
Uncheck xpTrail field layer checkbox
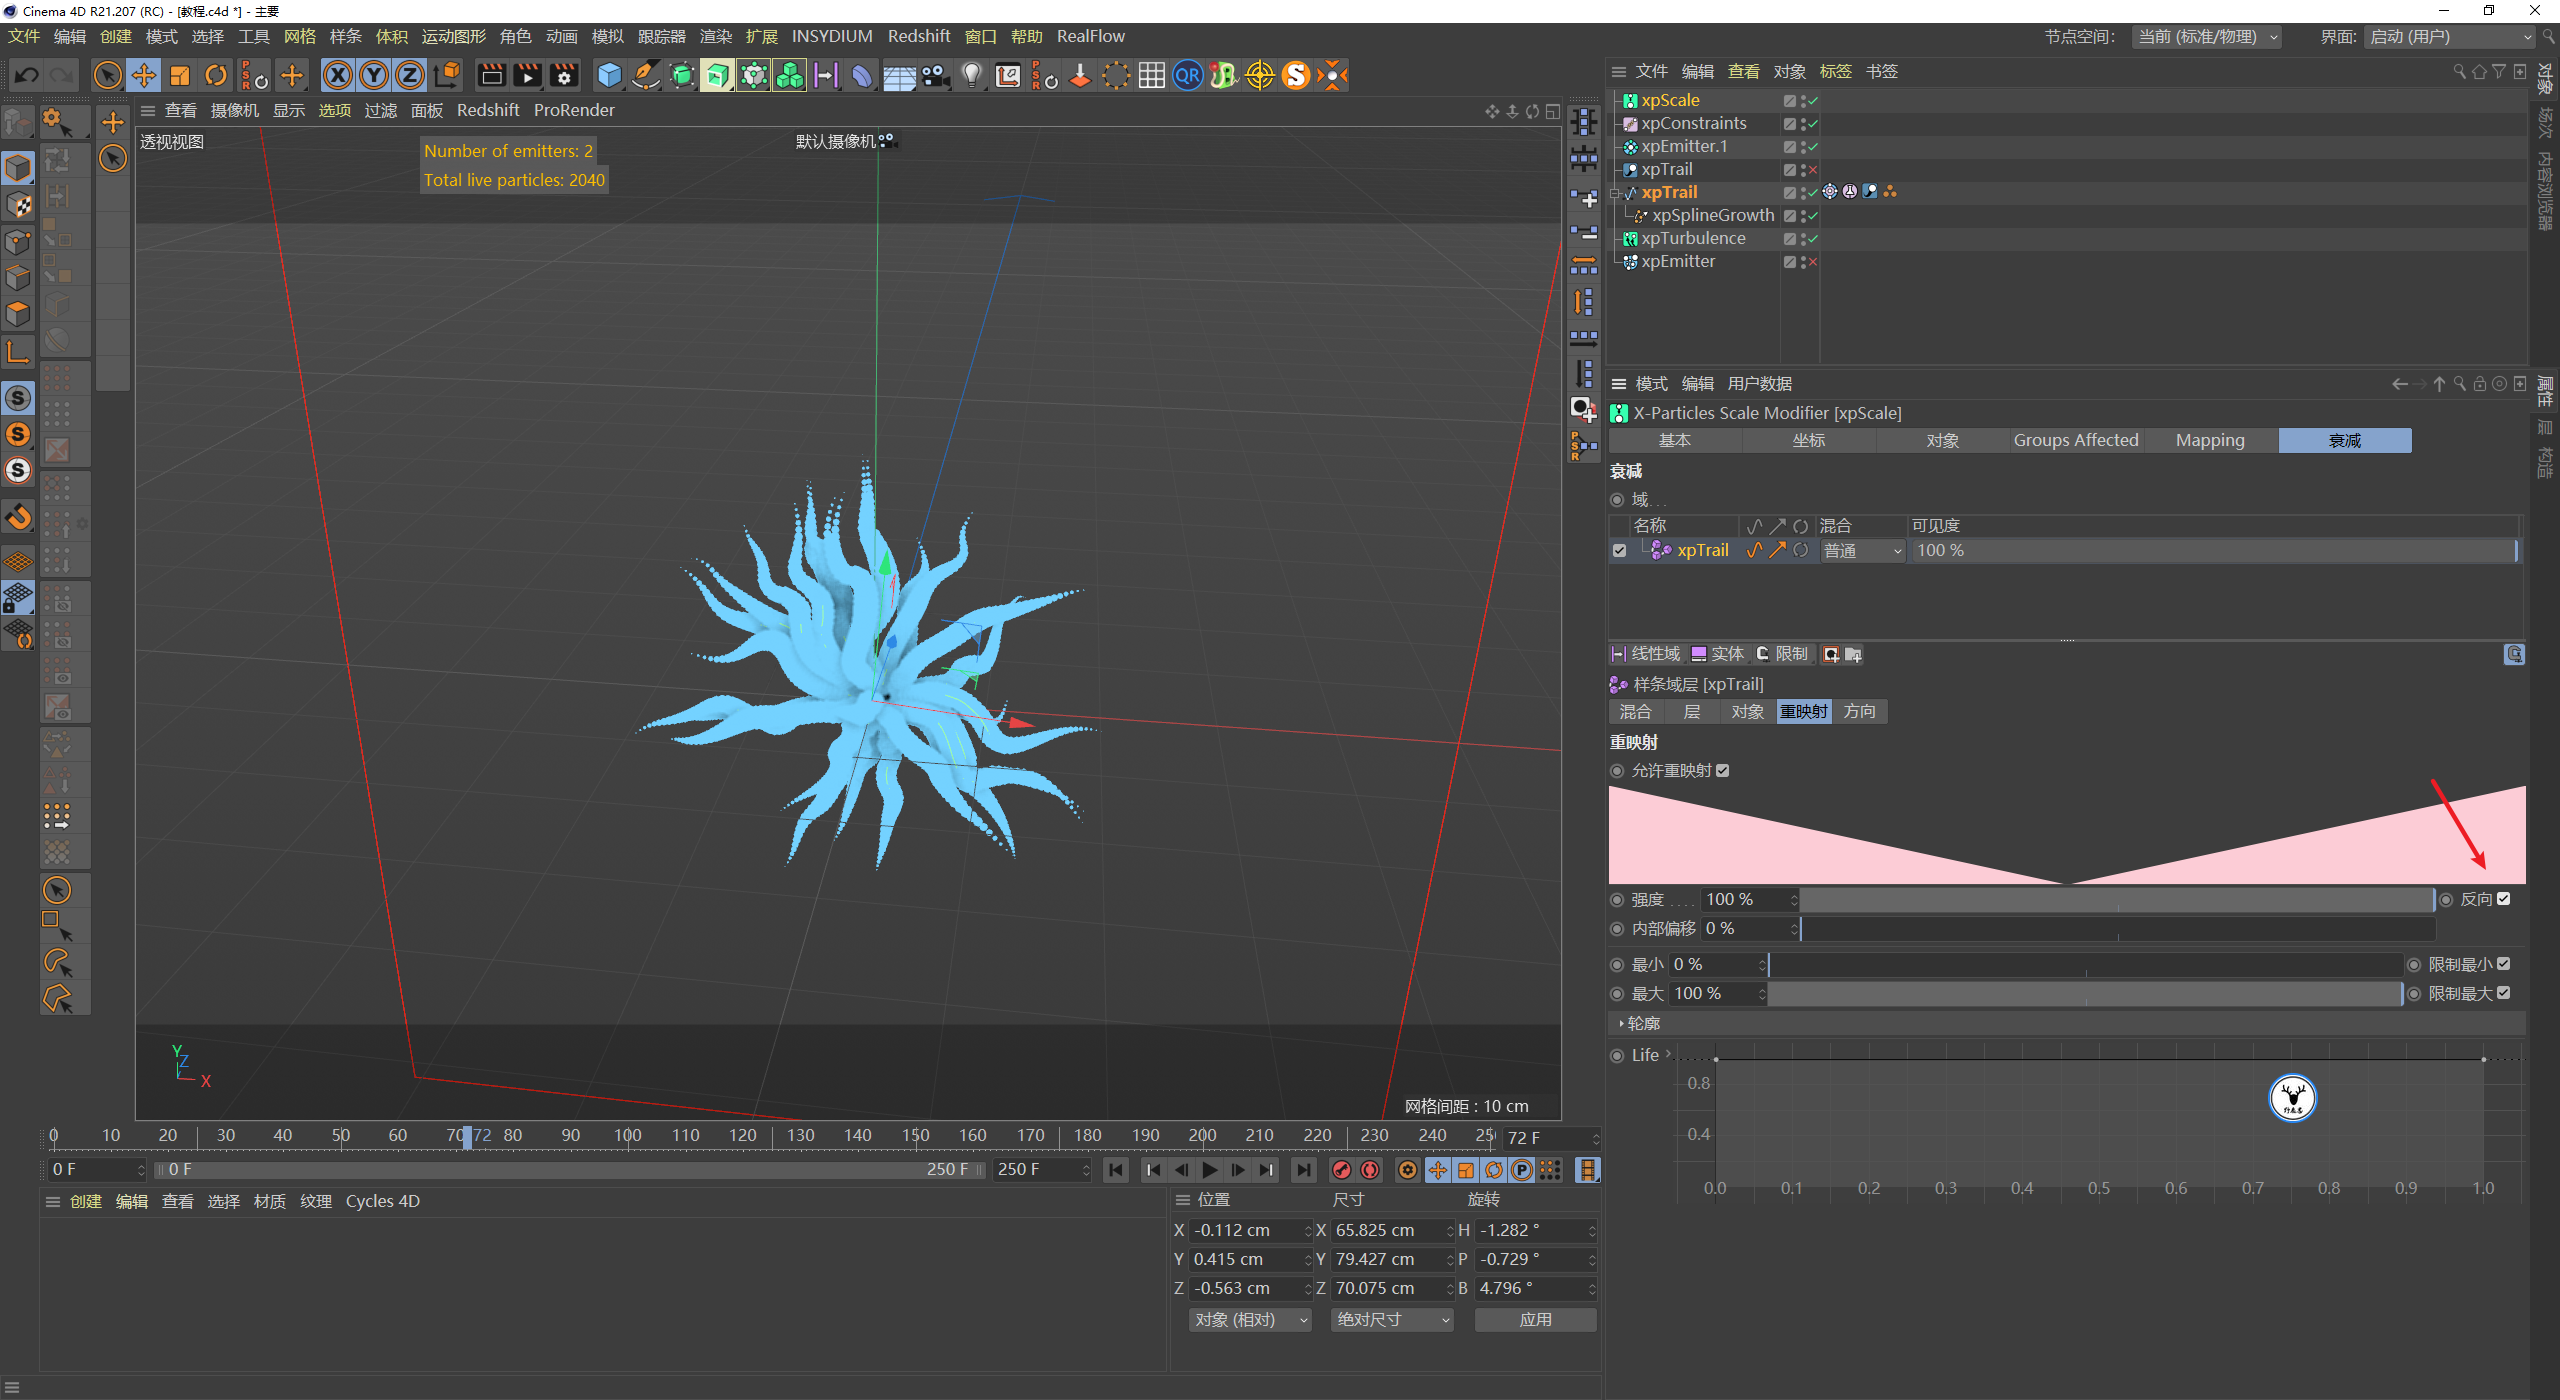[1619, 550]
